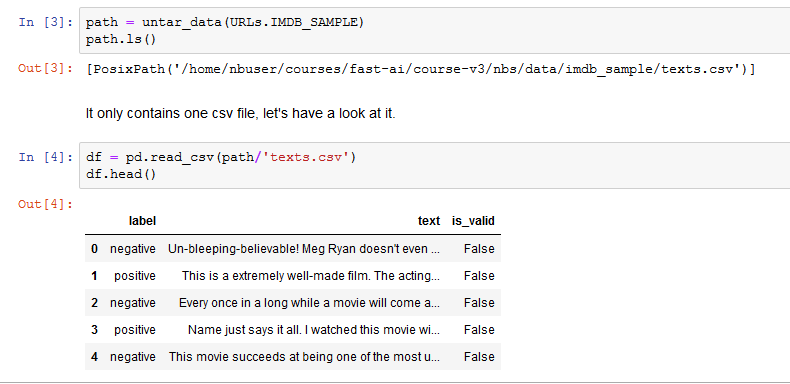The image size is (790, 384).
Task: Place cursor in untar_data code line
Action: pyautogui.click(x=224, y=23)
